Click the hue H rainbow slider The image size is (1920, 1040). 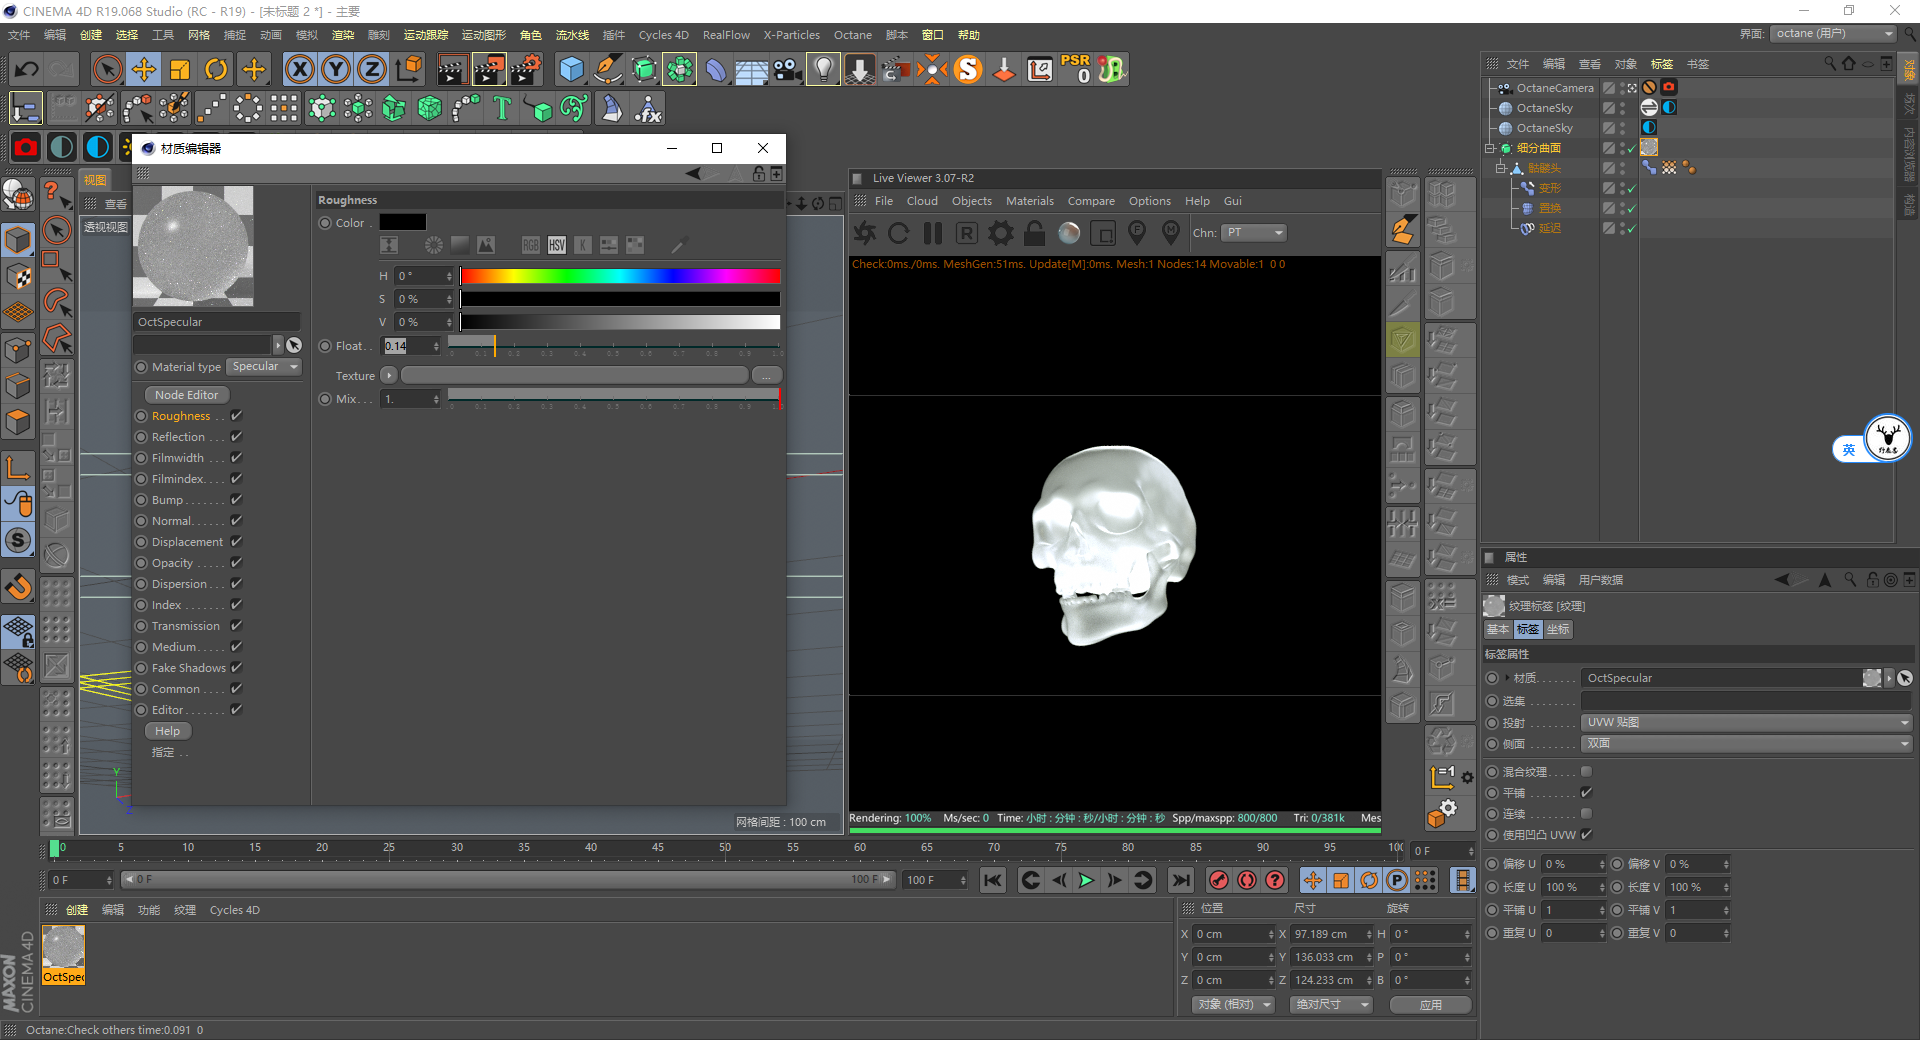(x=620, y=276)
